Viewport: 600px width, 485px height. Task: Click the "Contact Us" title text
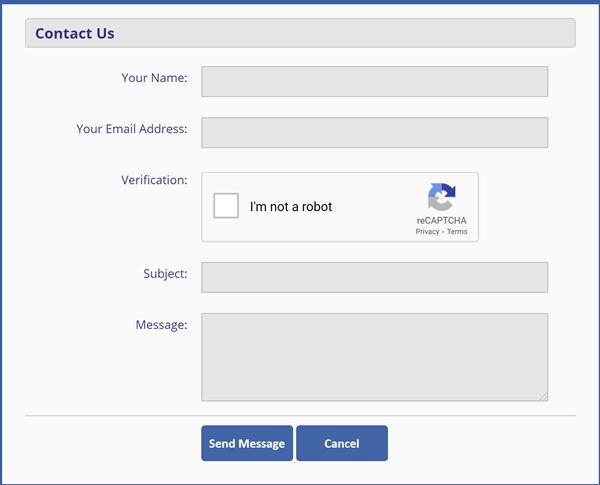coord(75,33)
